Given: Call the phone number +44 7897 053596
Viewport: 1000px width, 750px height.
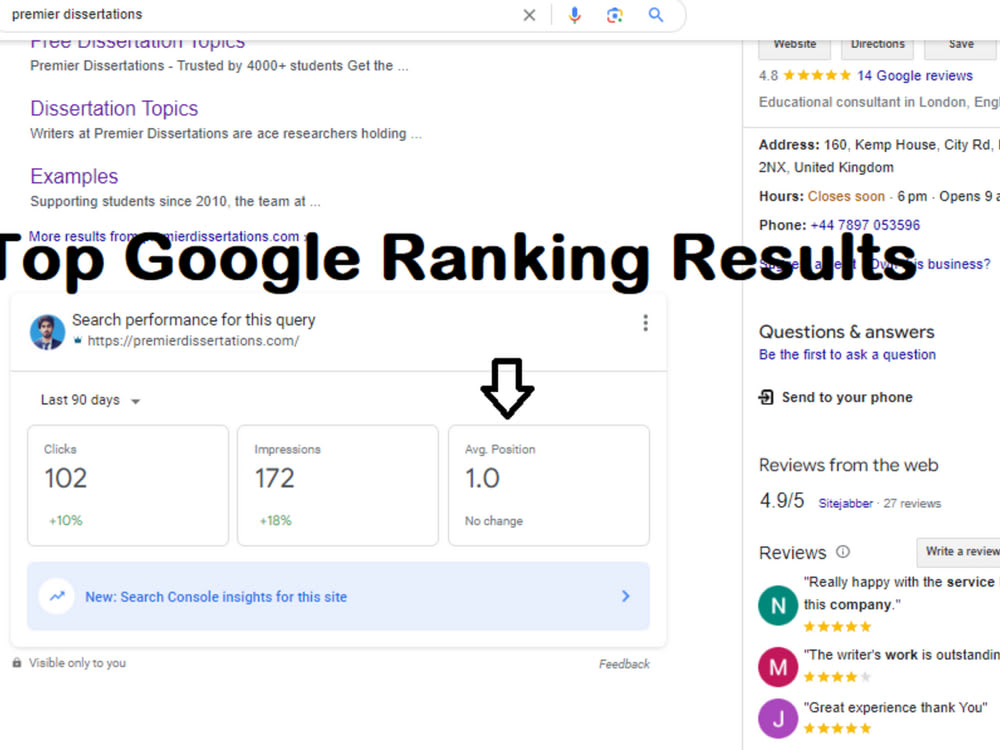Looking at the screenshot, I should click(x=865, y=225).
